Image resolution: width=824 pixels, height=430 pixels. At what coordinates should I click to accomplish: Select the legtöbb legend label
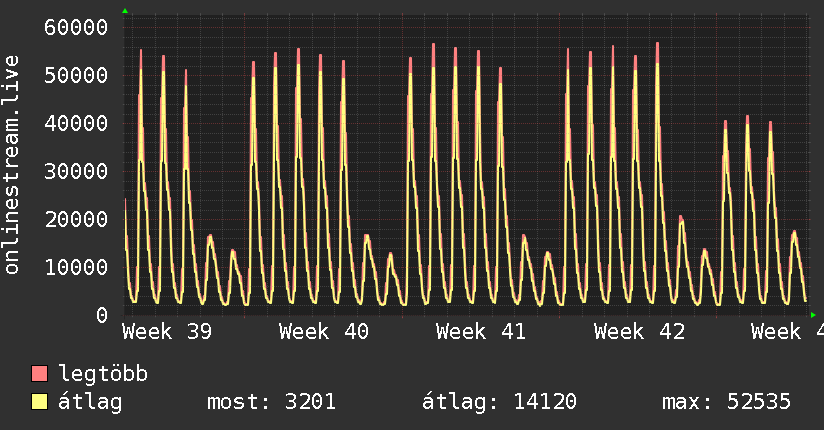point(104,374)
